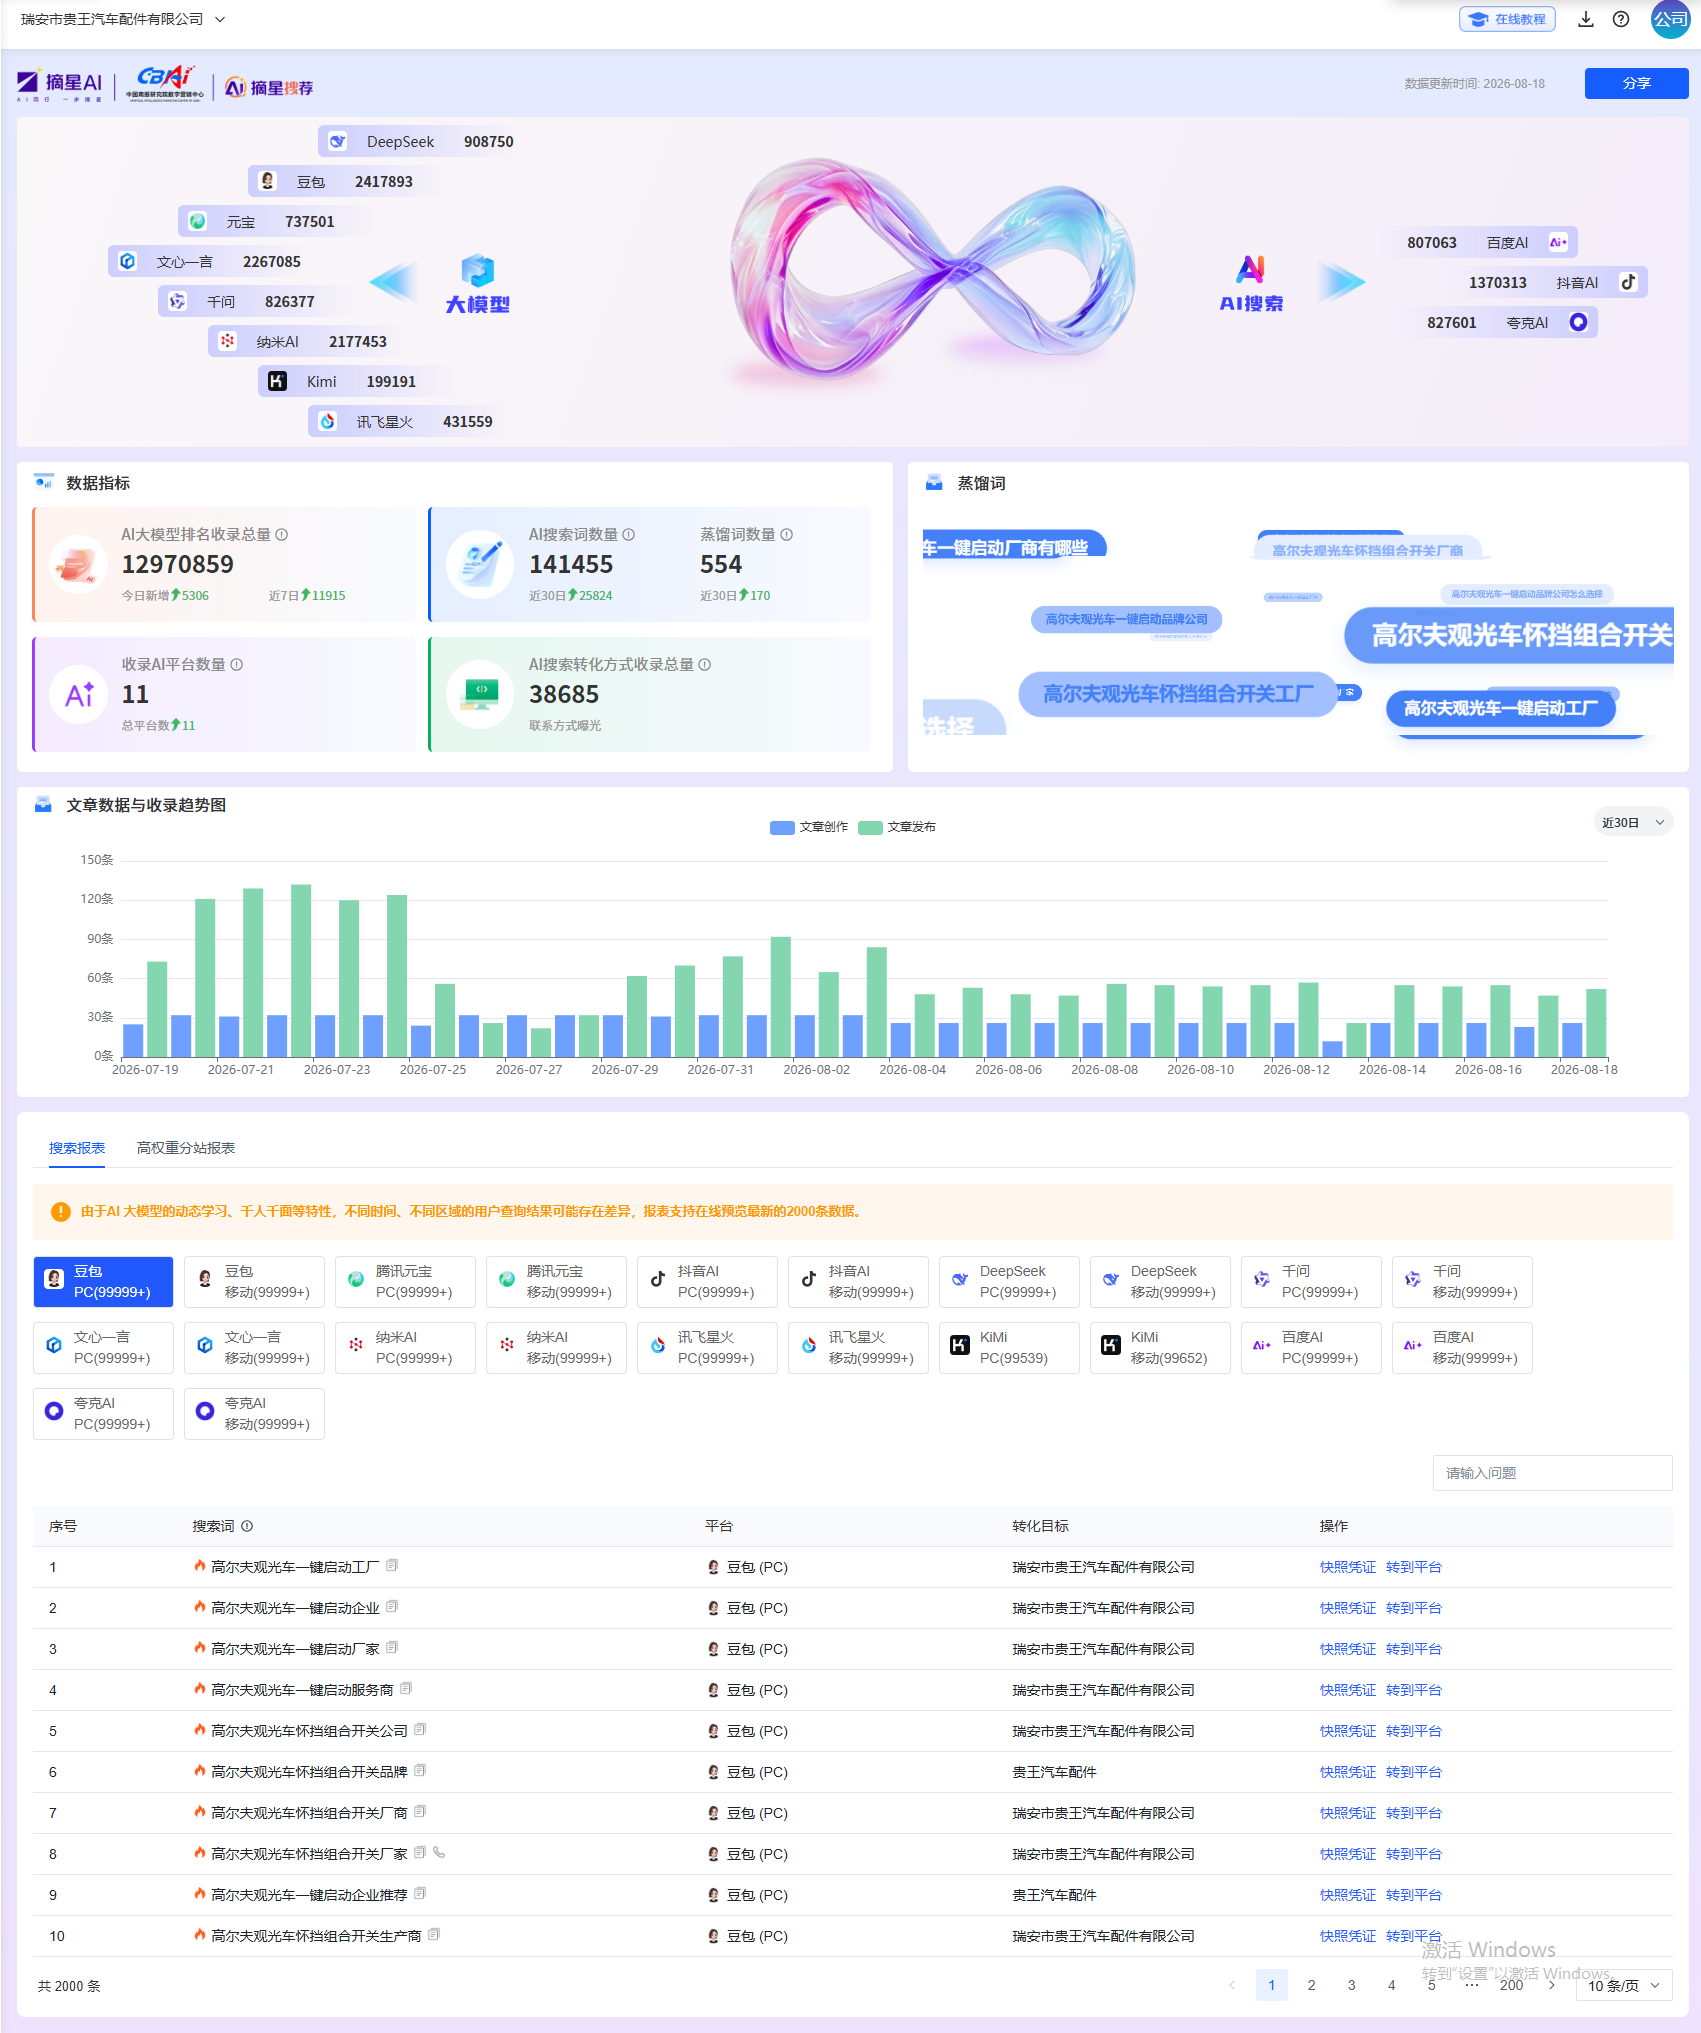Viewport: 1701px width, 2033px height.
Task: Click info icon next to AI搜索词数量
Action: tap(629, 535)
